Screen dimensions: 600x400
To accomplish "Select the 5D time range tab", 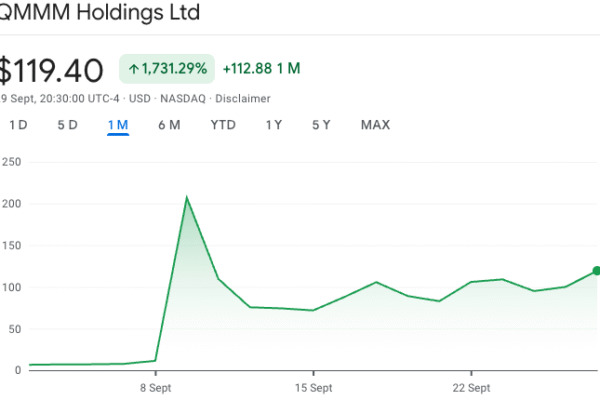I will click(x=67, y=125).
